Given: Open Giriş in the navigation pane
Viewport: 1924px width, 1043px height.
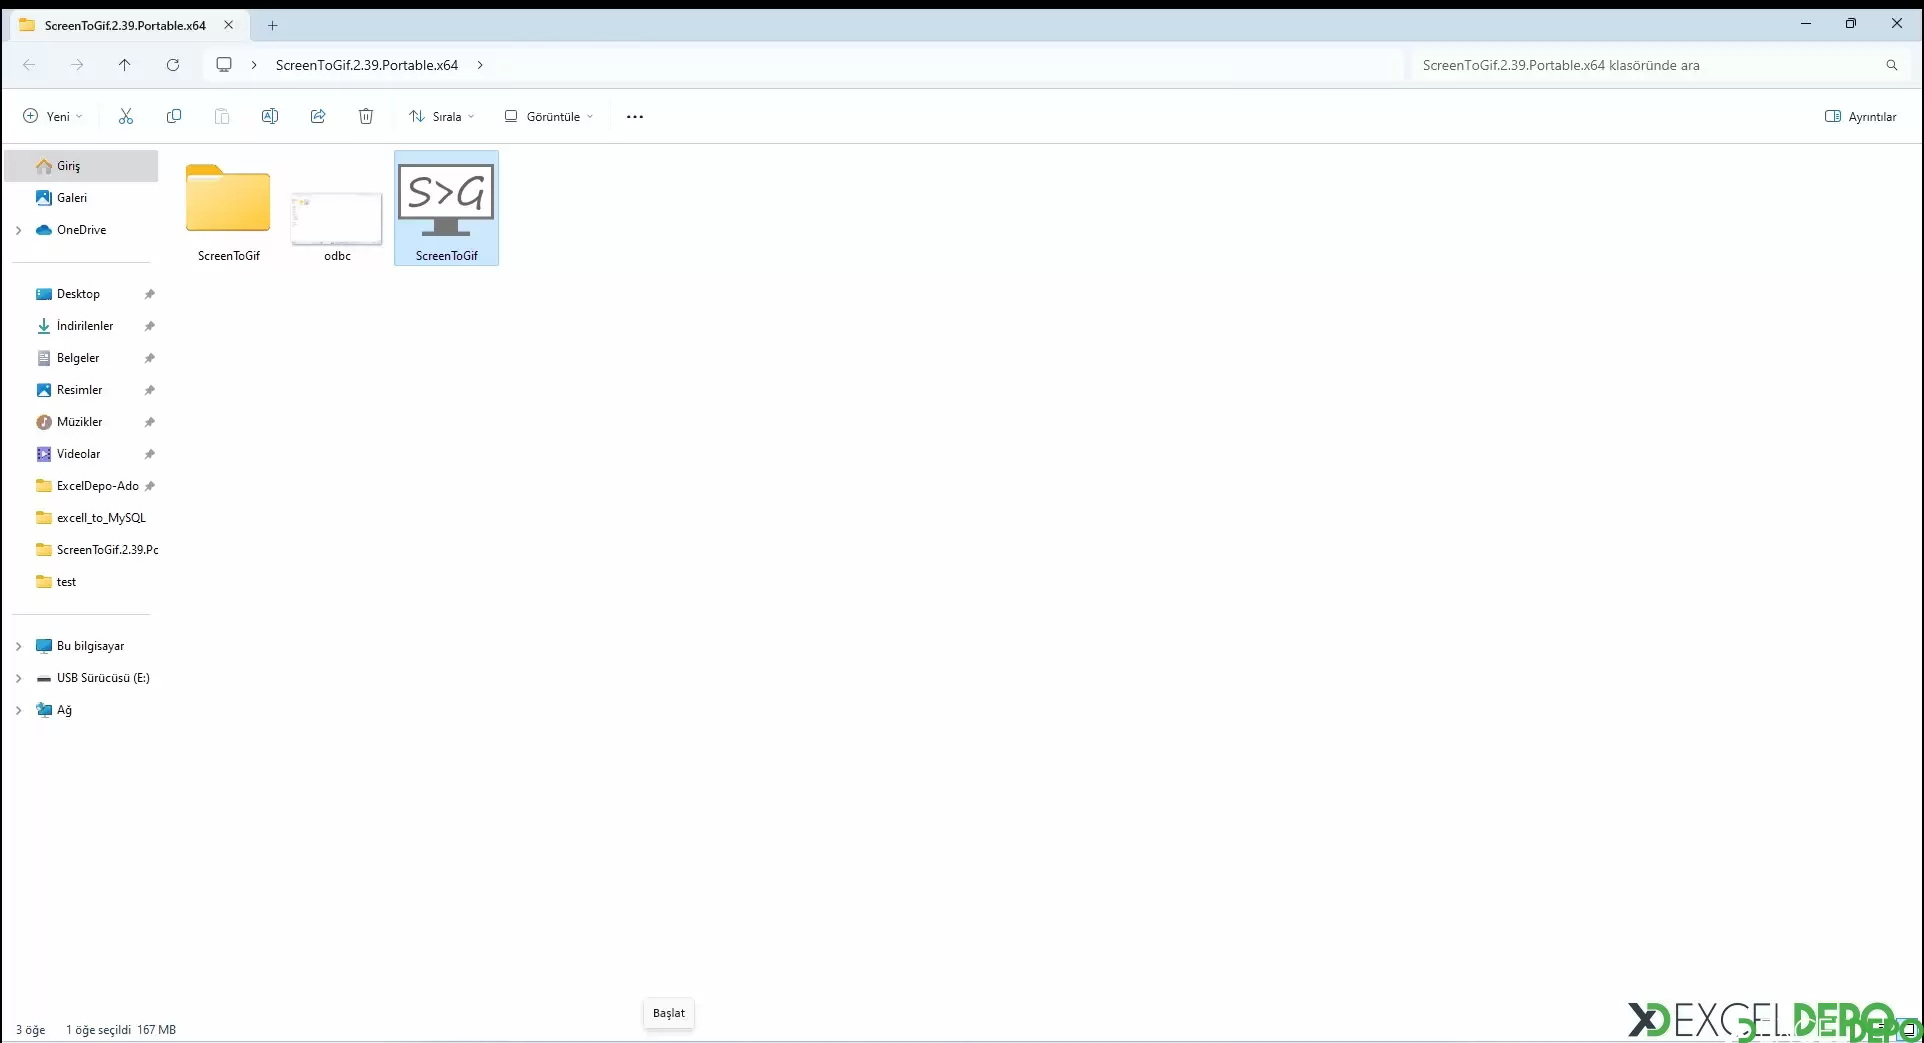Looking at the screenshot, I should (x=81, y=166).
